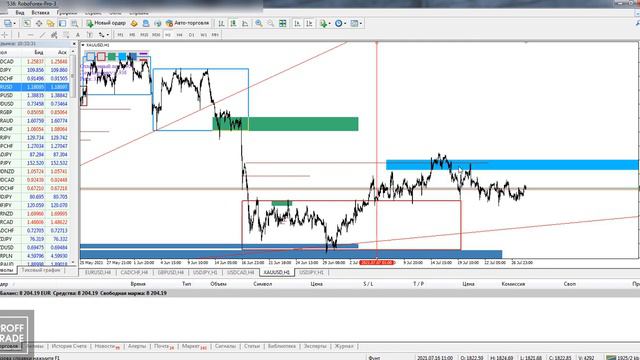The image size is (640, 360).
Task: Expand the periods dropdown arrow
Action: tap(345, 24)
